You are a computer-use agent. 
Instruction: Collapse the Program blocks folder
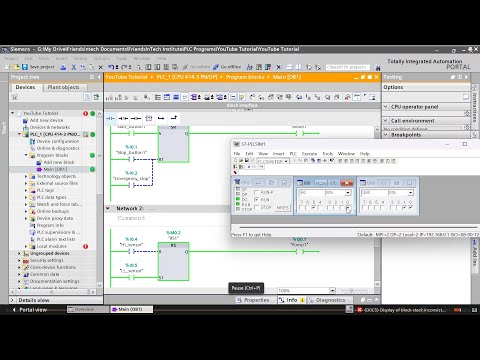[26, 155]
